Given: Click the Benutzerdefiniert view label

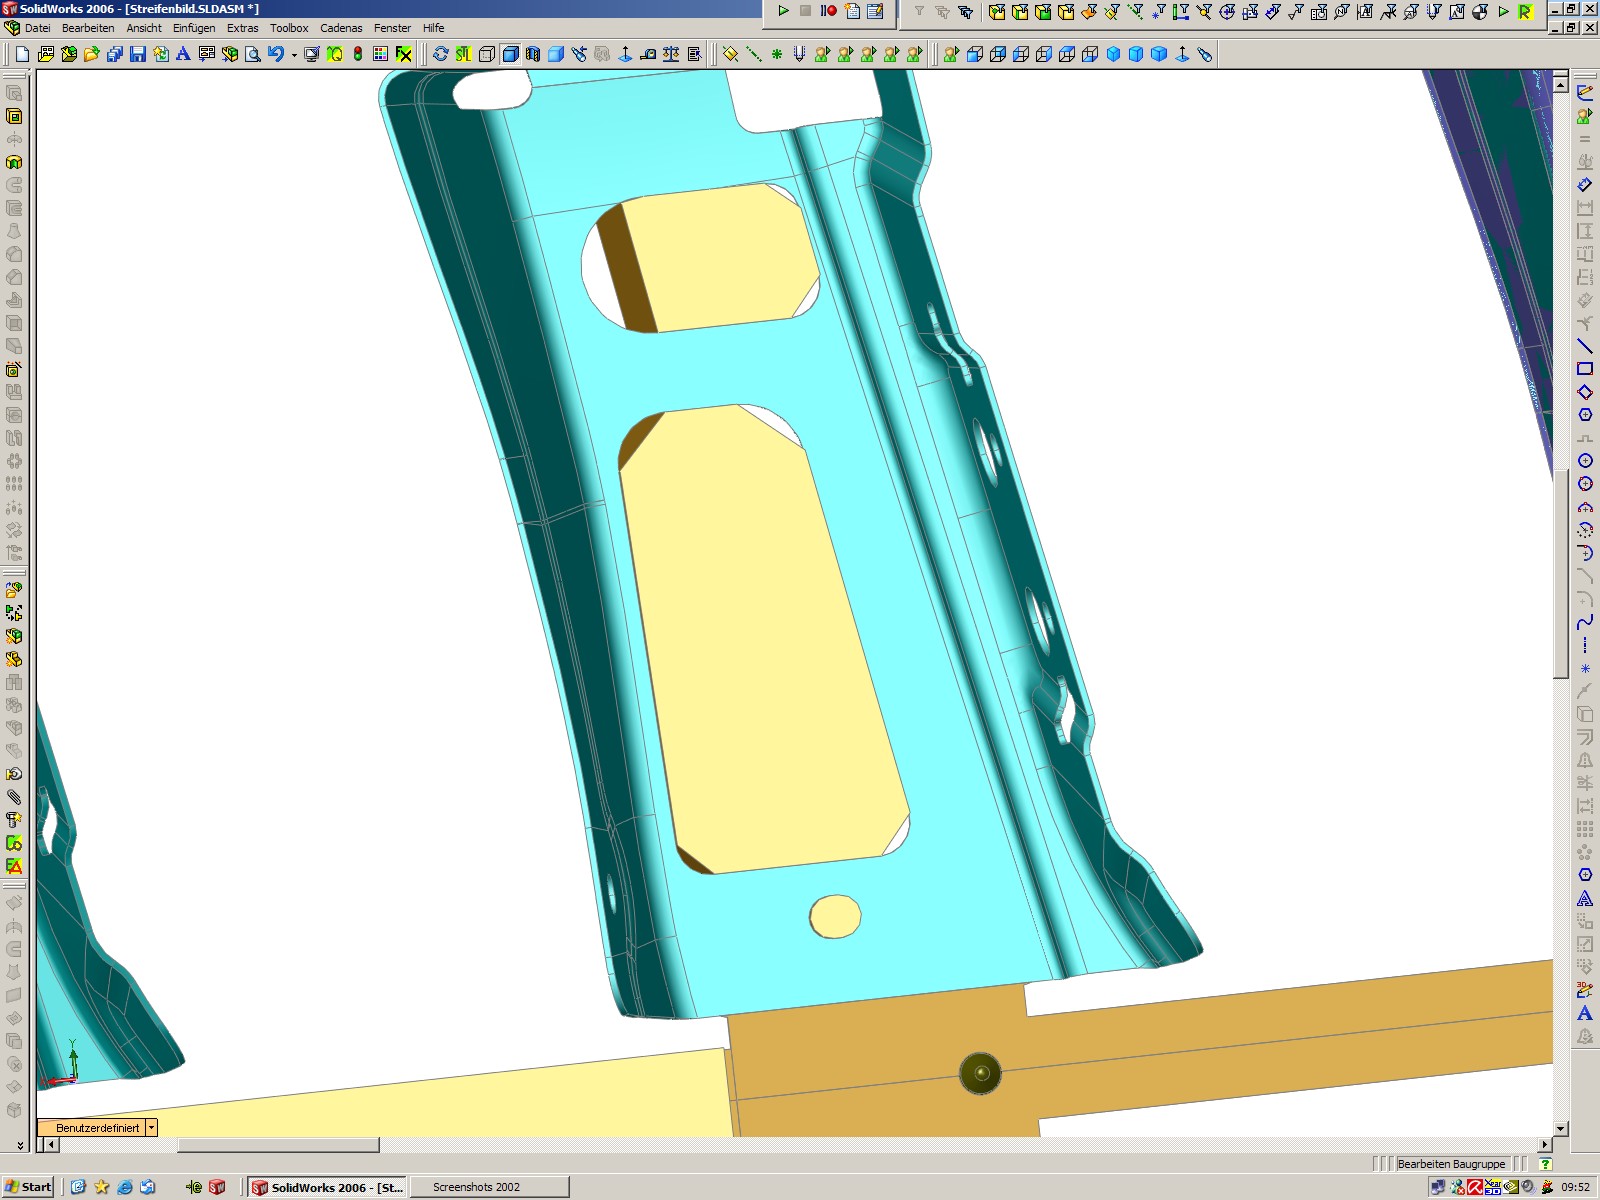Looking at the screenshot, I should coord(97,1127).
